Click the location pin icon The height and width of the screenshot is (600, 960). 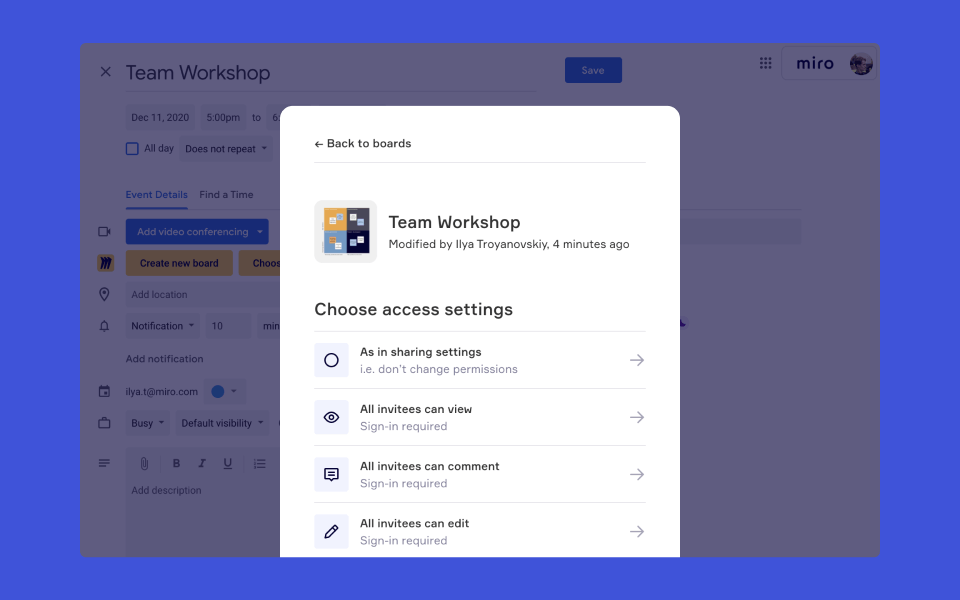[104, 294]
